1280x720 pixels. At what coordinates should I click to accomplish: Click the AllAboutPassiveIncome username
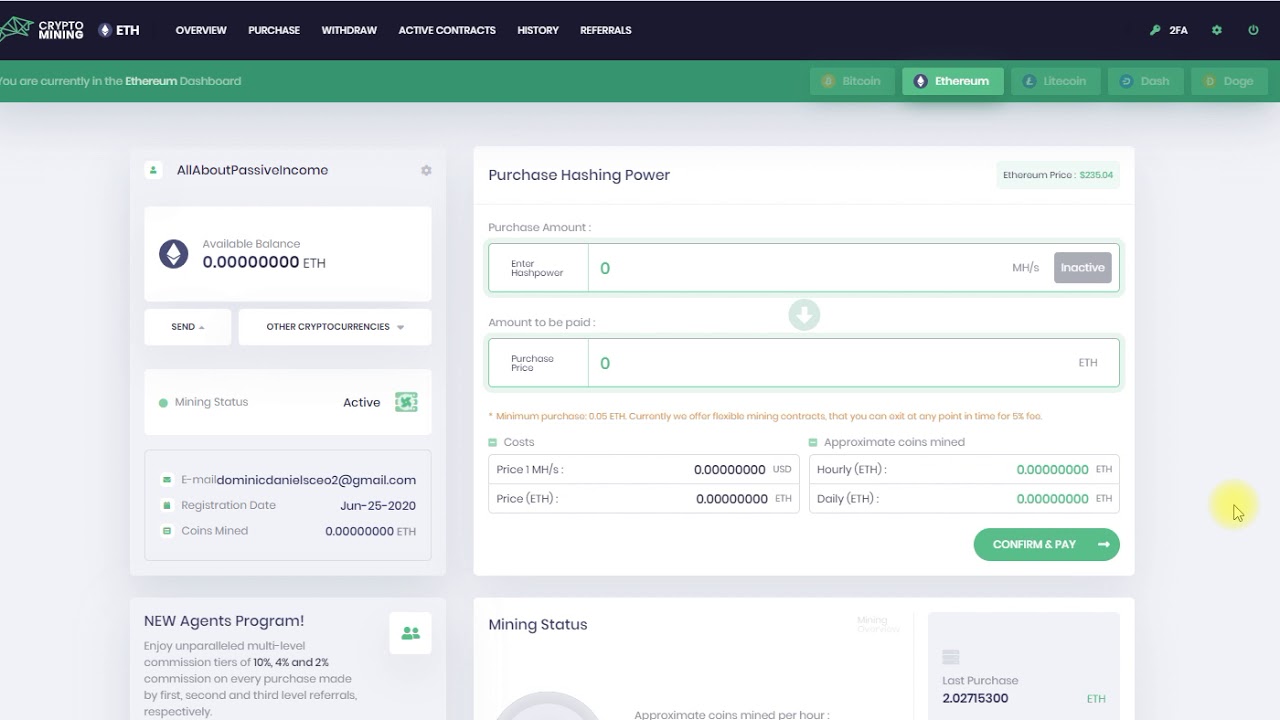coord(252,170)
